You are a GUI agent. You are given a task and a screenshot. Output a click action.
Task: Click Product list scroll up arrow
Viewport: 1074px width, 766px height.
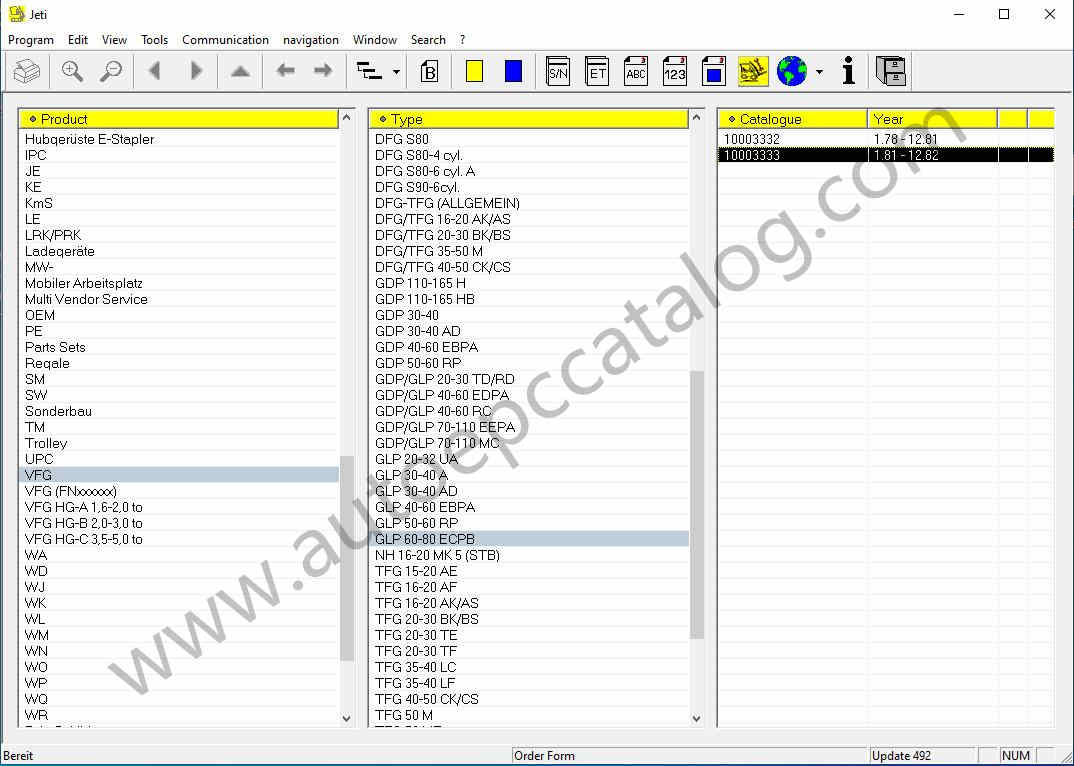pyautogui.click(x=347, y=118)
